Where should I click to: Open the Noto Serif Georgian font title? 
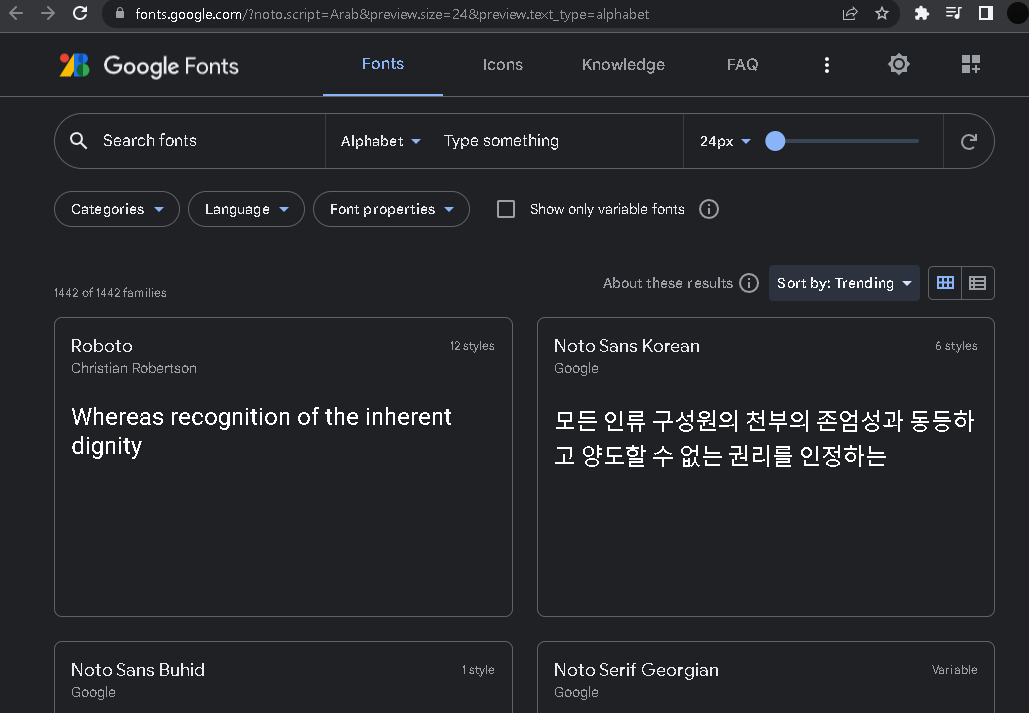point(636,670)
